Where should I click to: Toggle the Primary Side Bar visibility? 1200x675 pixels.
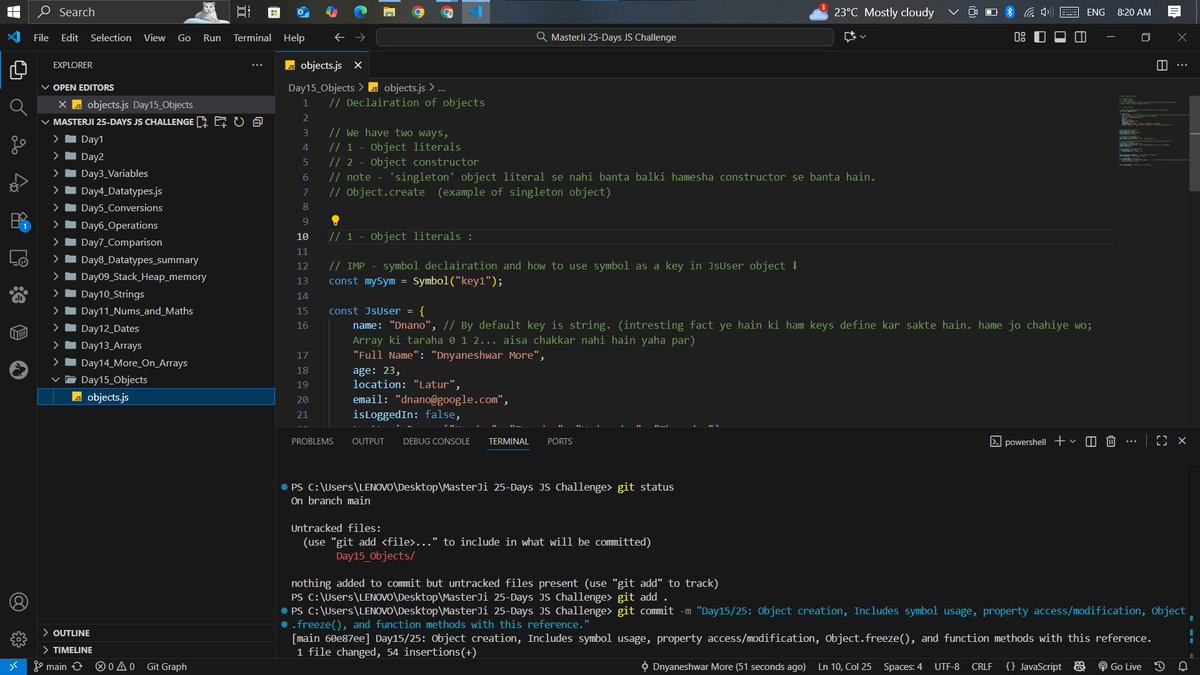click(x=1040, y=37)
